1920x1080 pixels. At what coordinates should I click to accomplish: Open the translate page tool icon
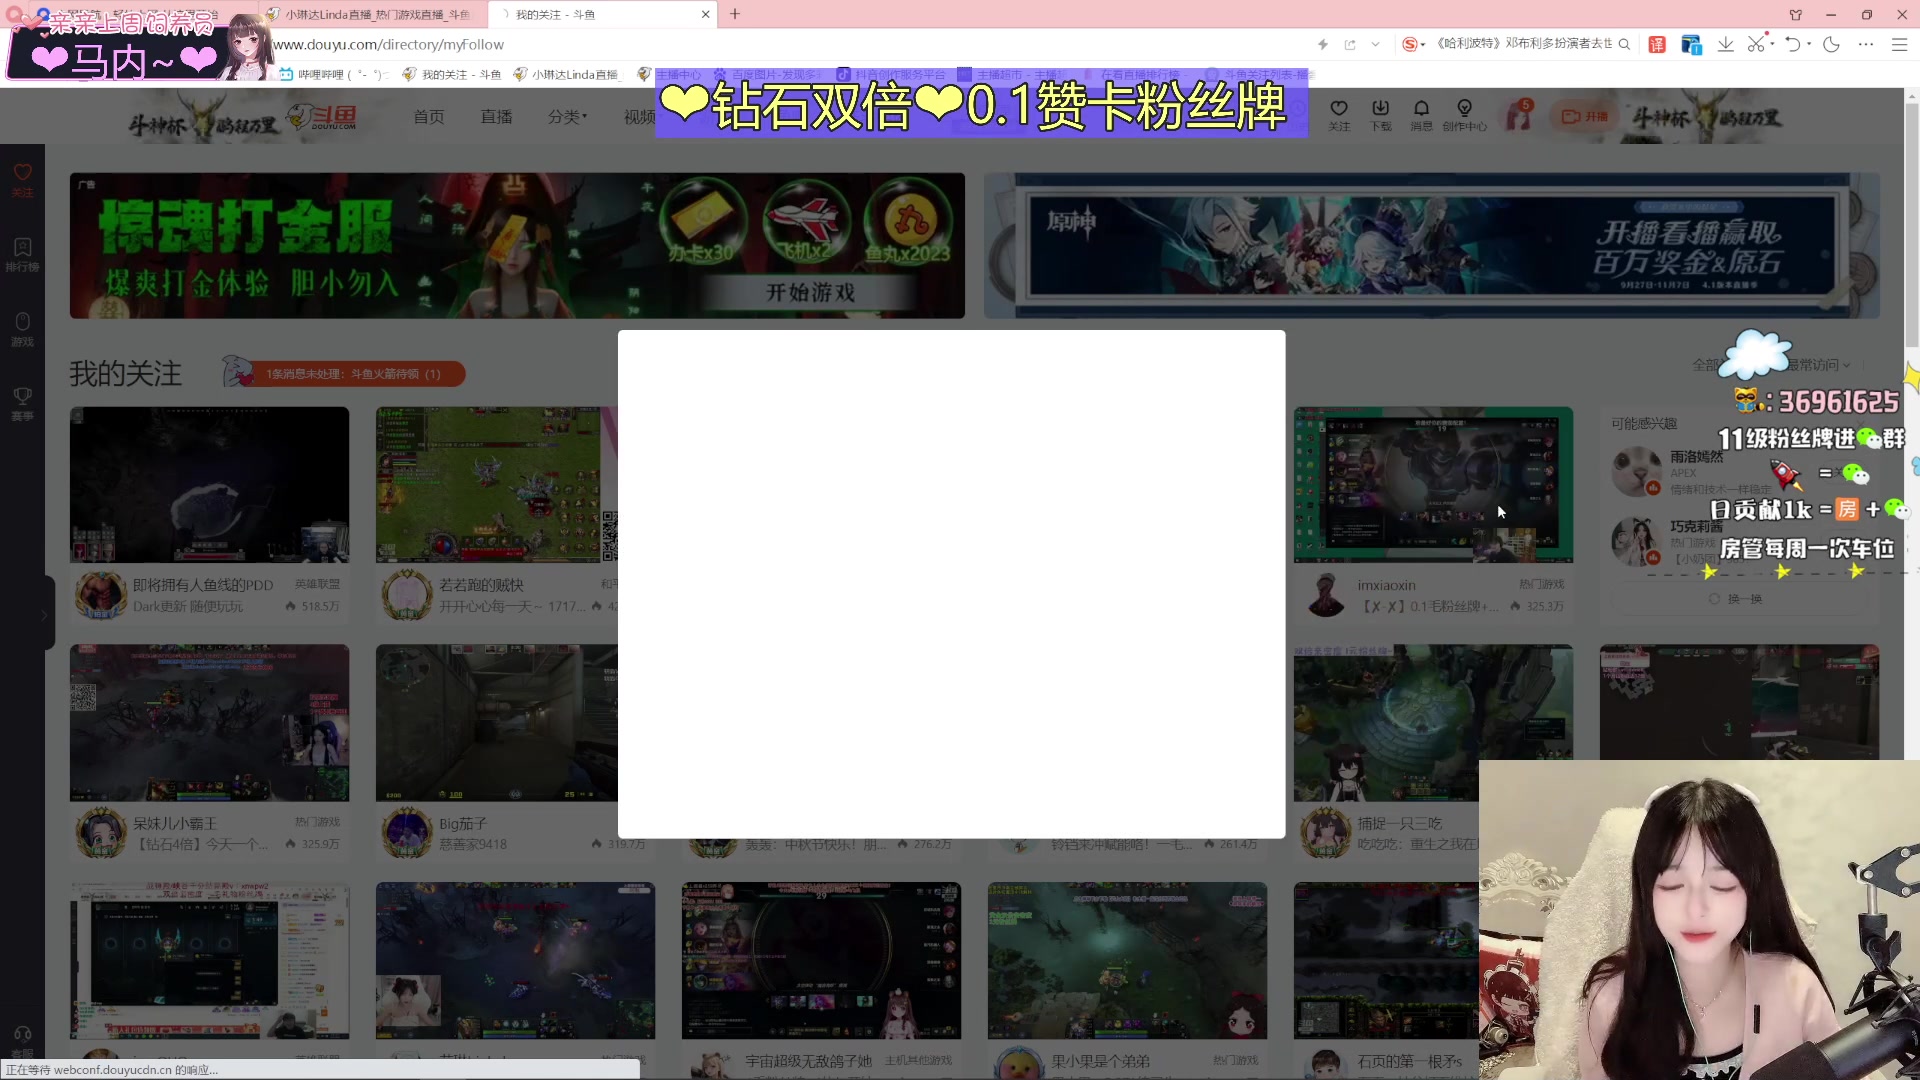(x=1657, y=44)
